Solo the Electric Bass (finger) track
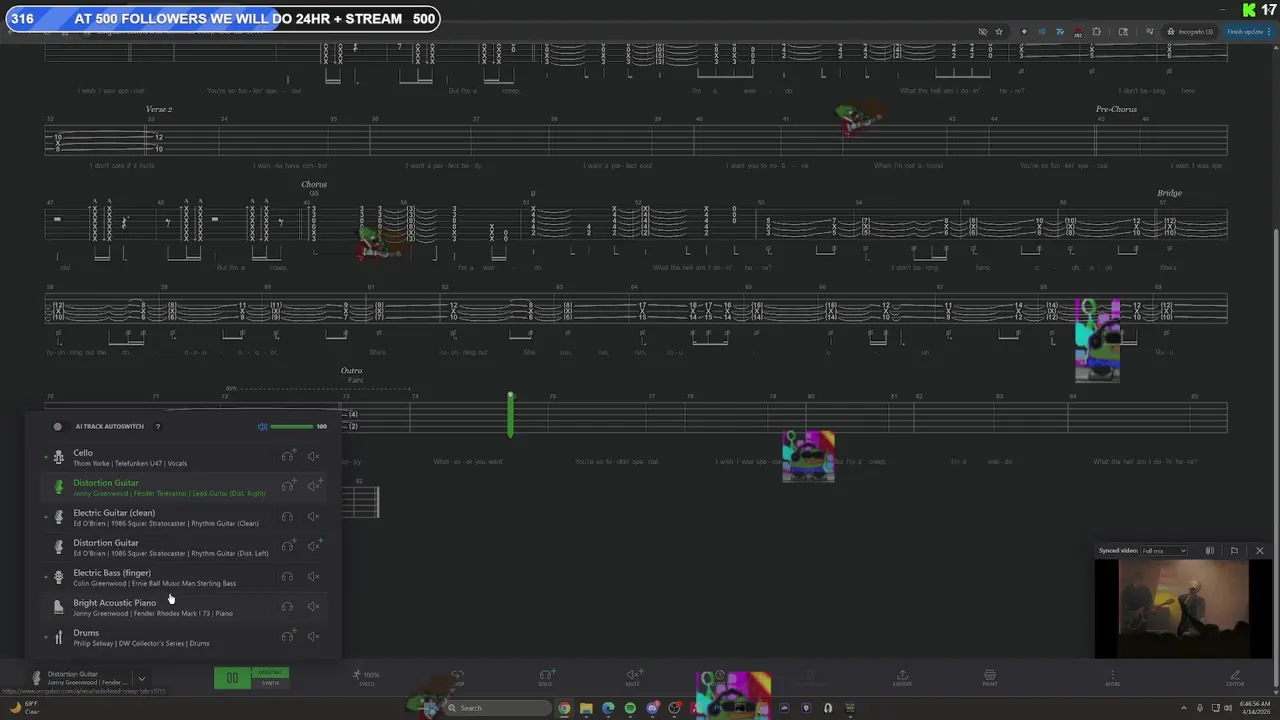This screenshot has height=720, width=1280. click(x=287, y=576)
